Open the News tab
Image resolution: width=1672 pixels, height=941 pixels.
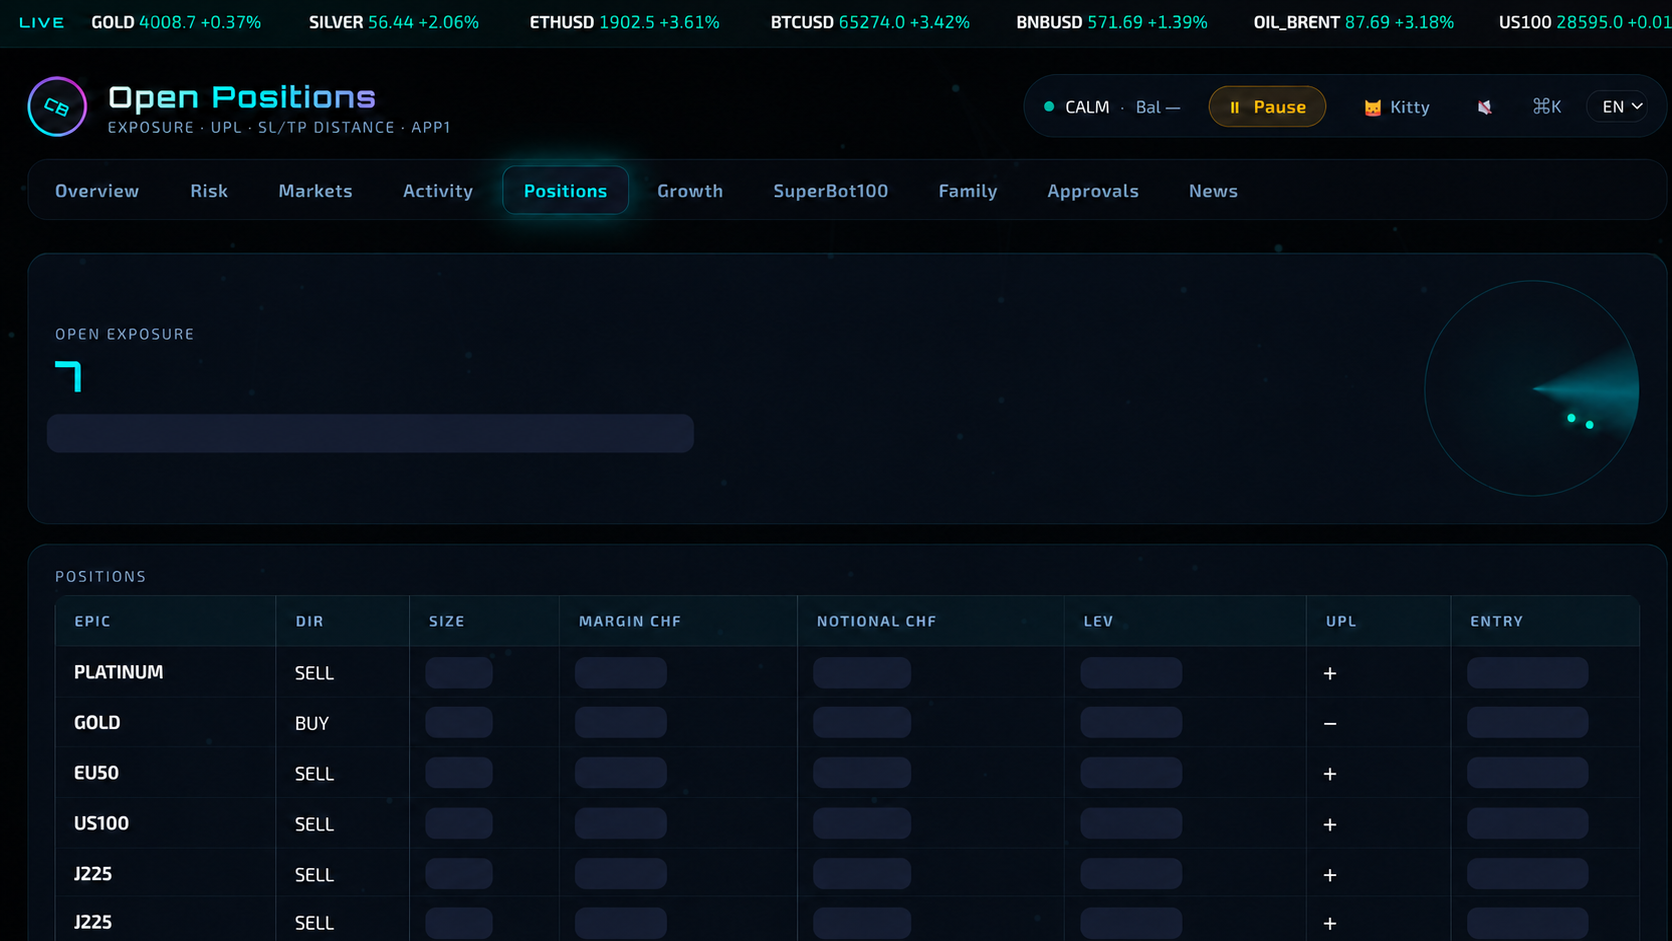(1213, 191)
